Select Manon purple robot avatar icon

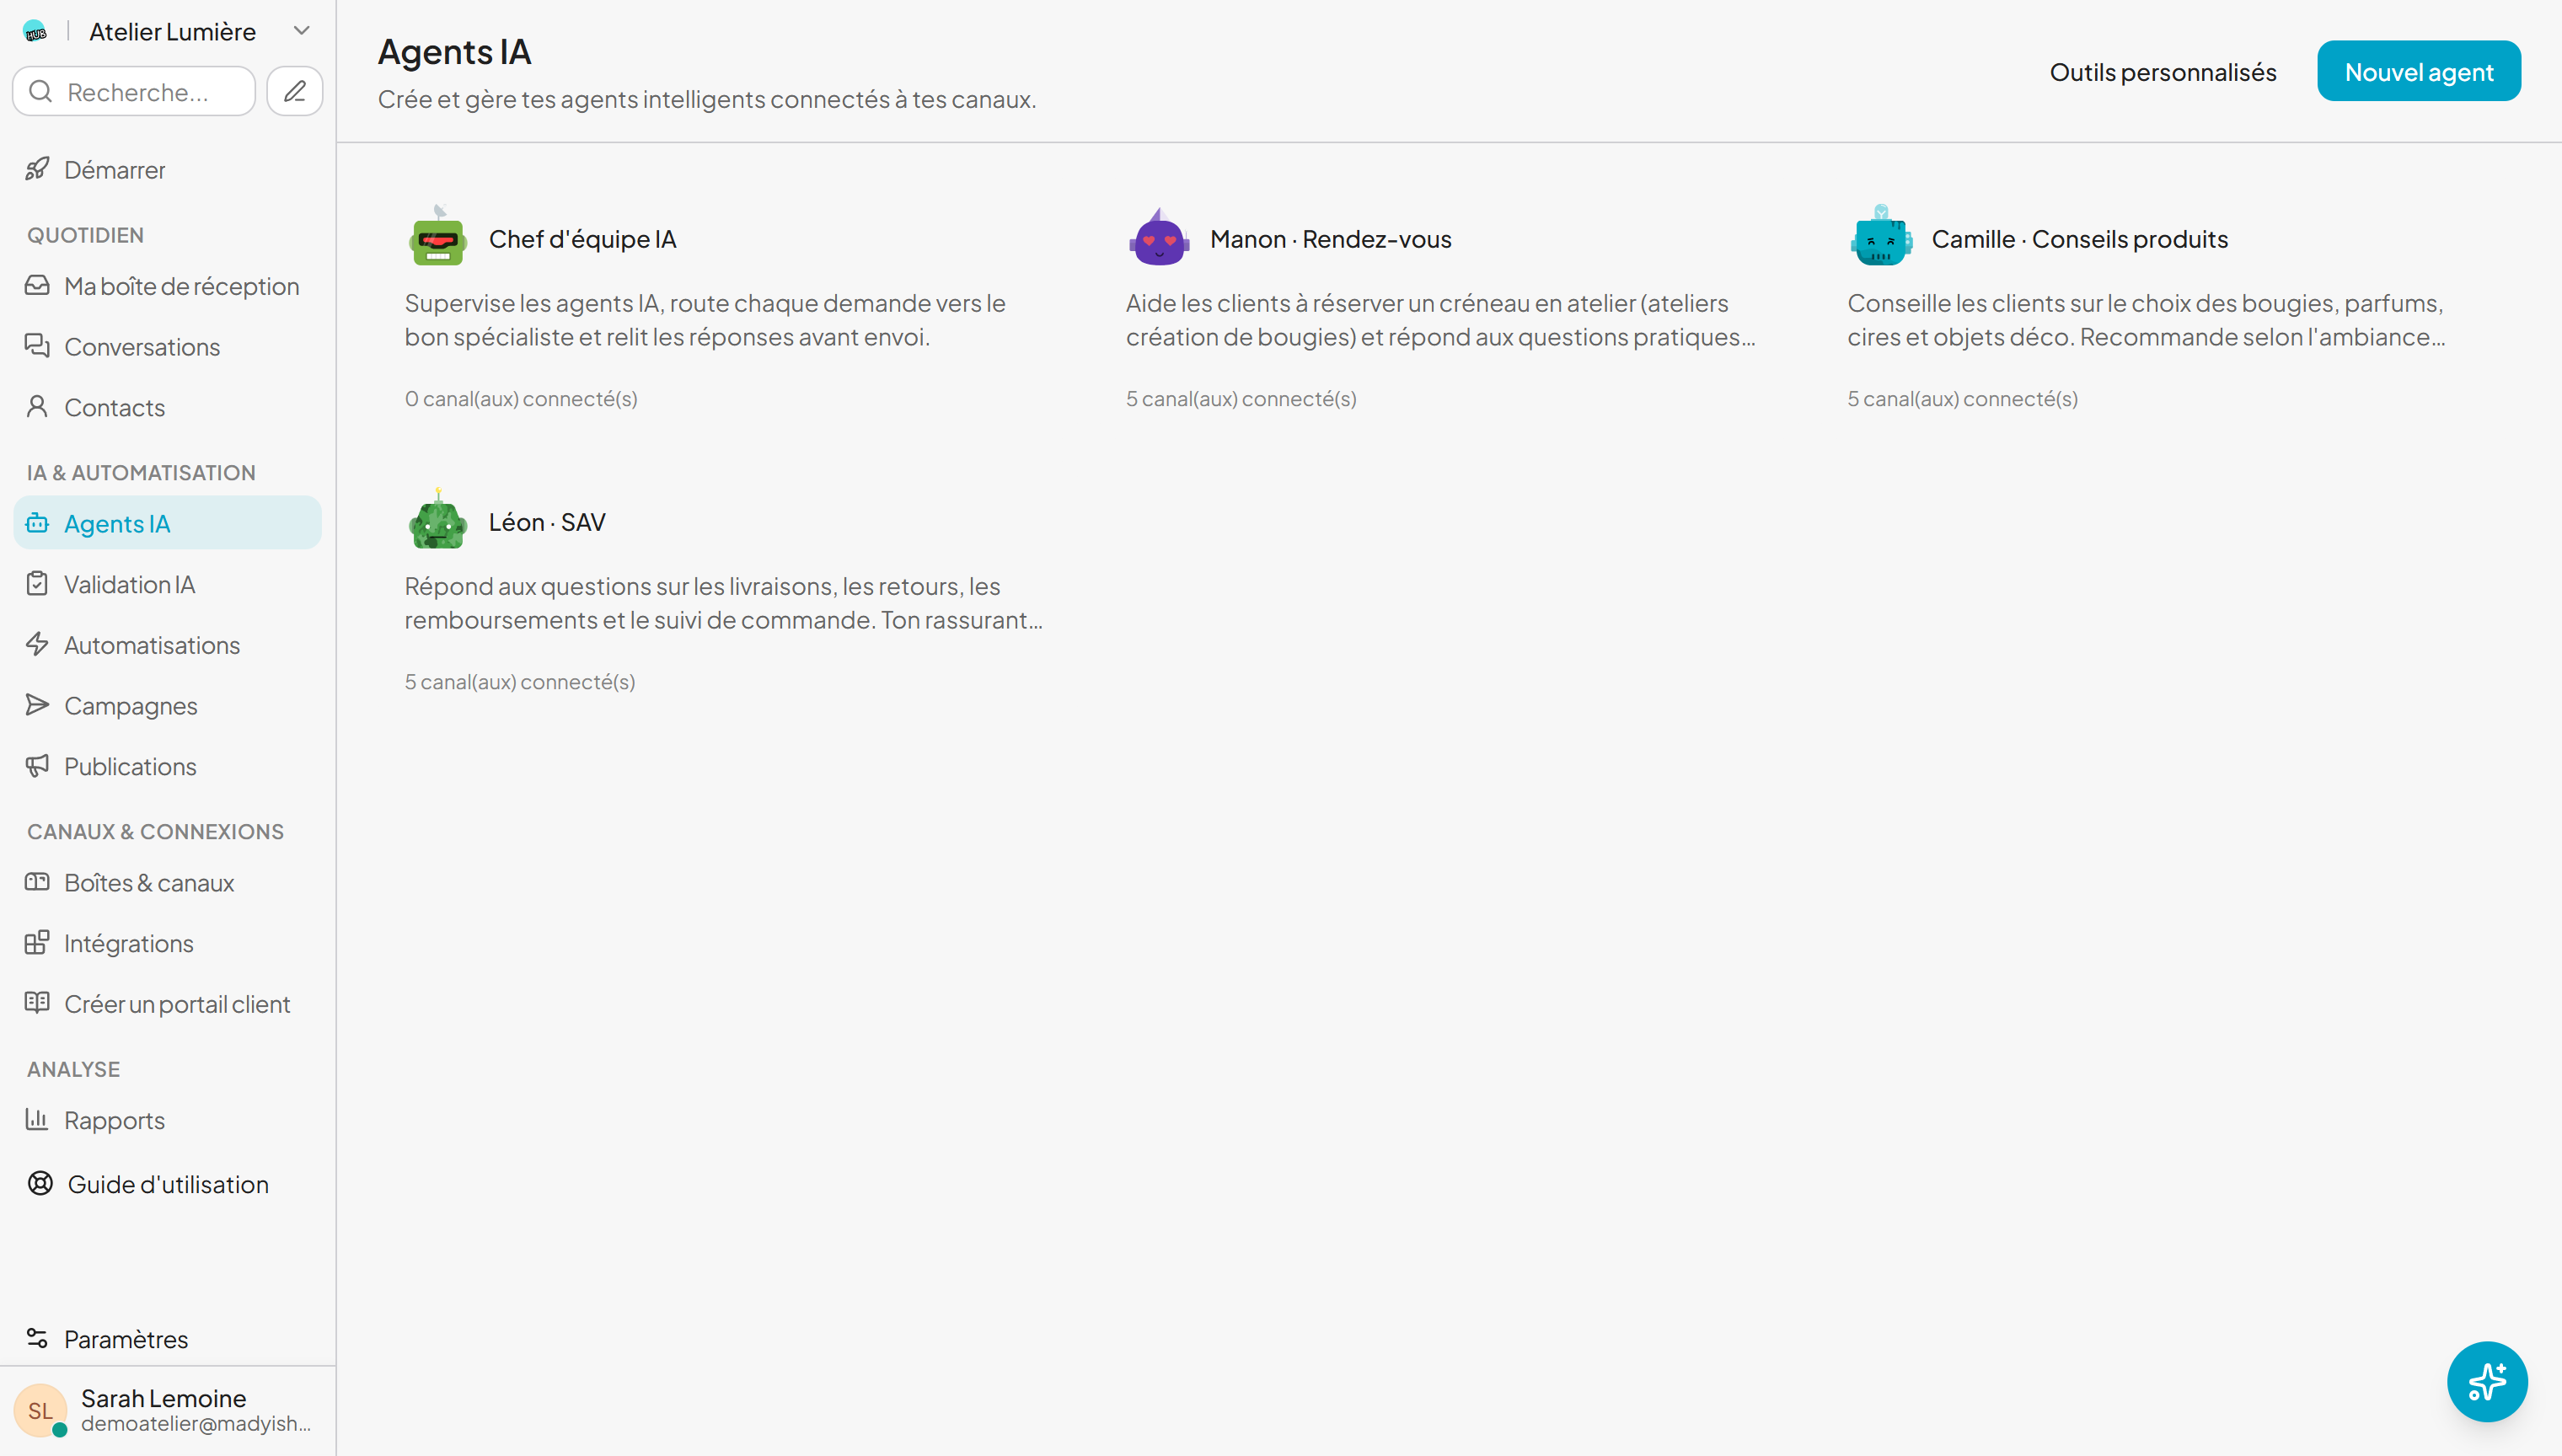(1159, 237)
